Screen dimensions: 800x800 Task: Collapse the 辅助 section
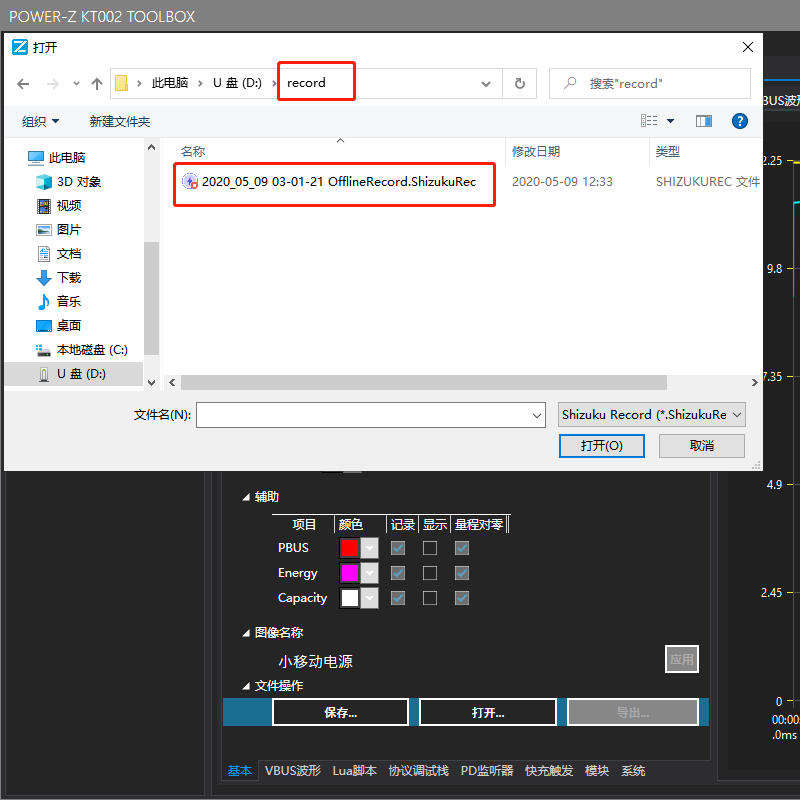[247, 496]
